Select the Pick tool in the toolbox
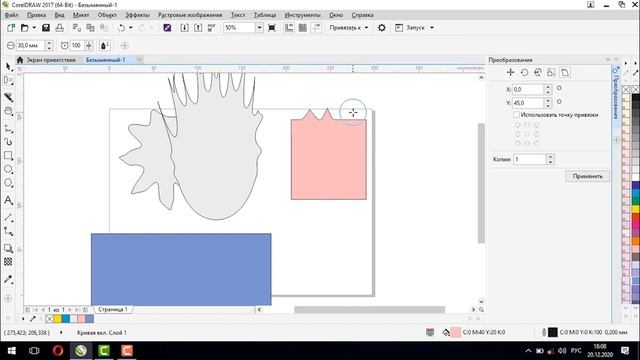The height and width of the screenshot is (360, 640). pos(9,67)
